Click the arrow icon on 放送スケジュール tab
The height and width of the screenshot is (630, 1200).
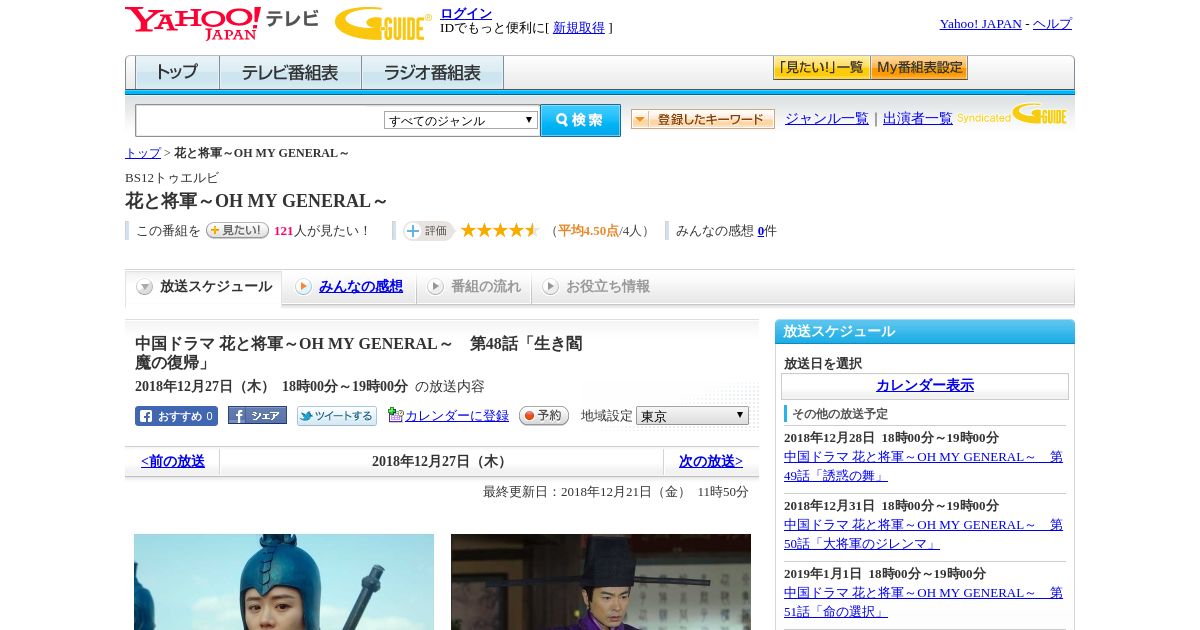(x=145, y=287)
